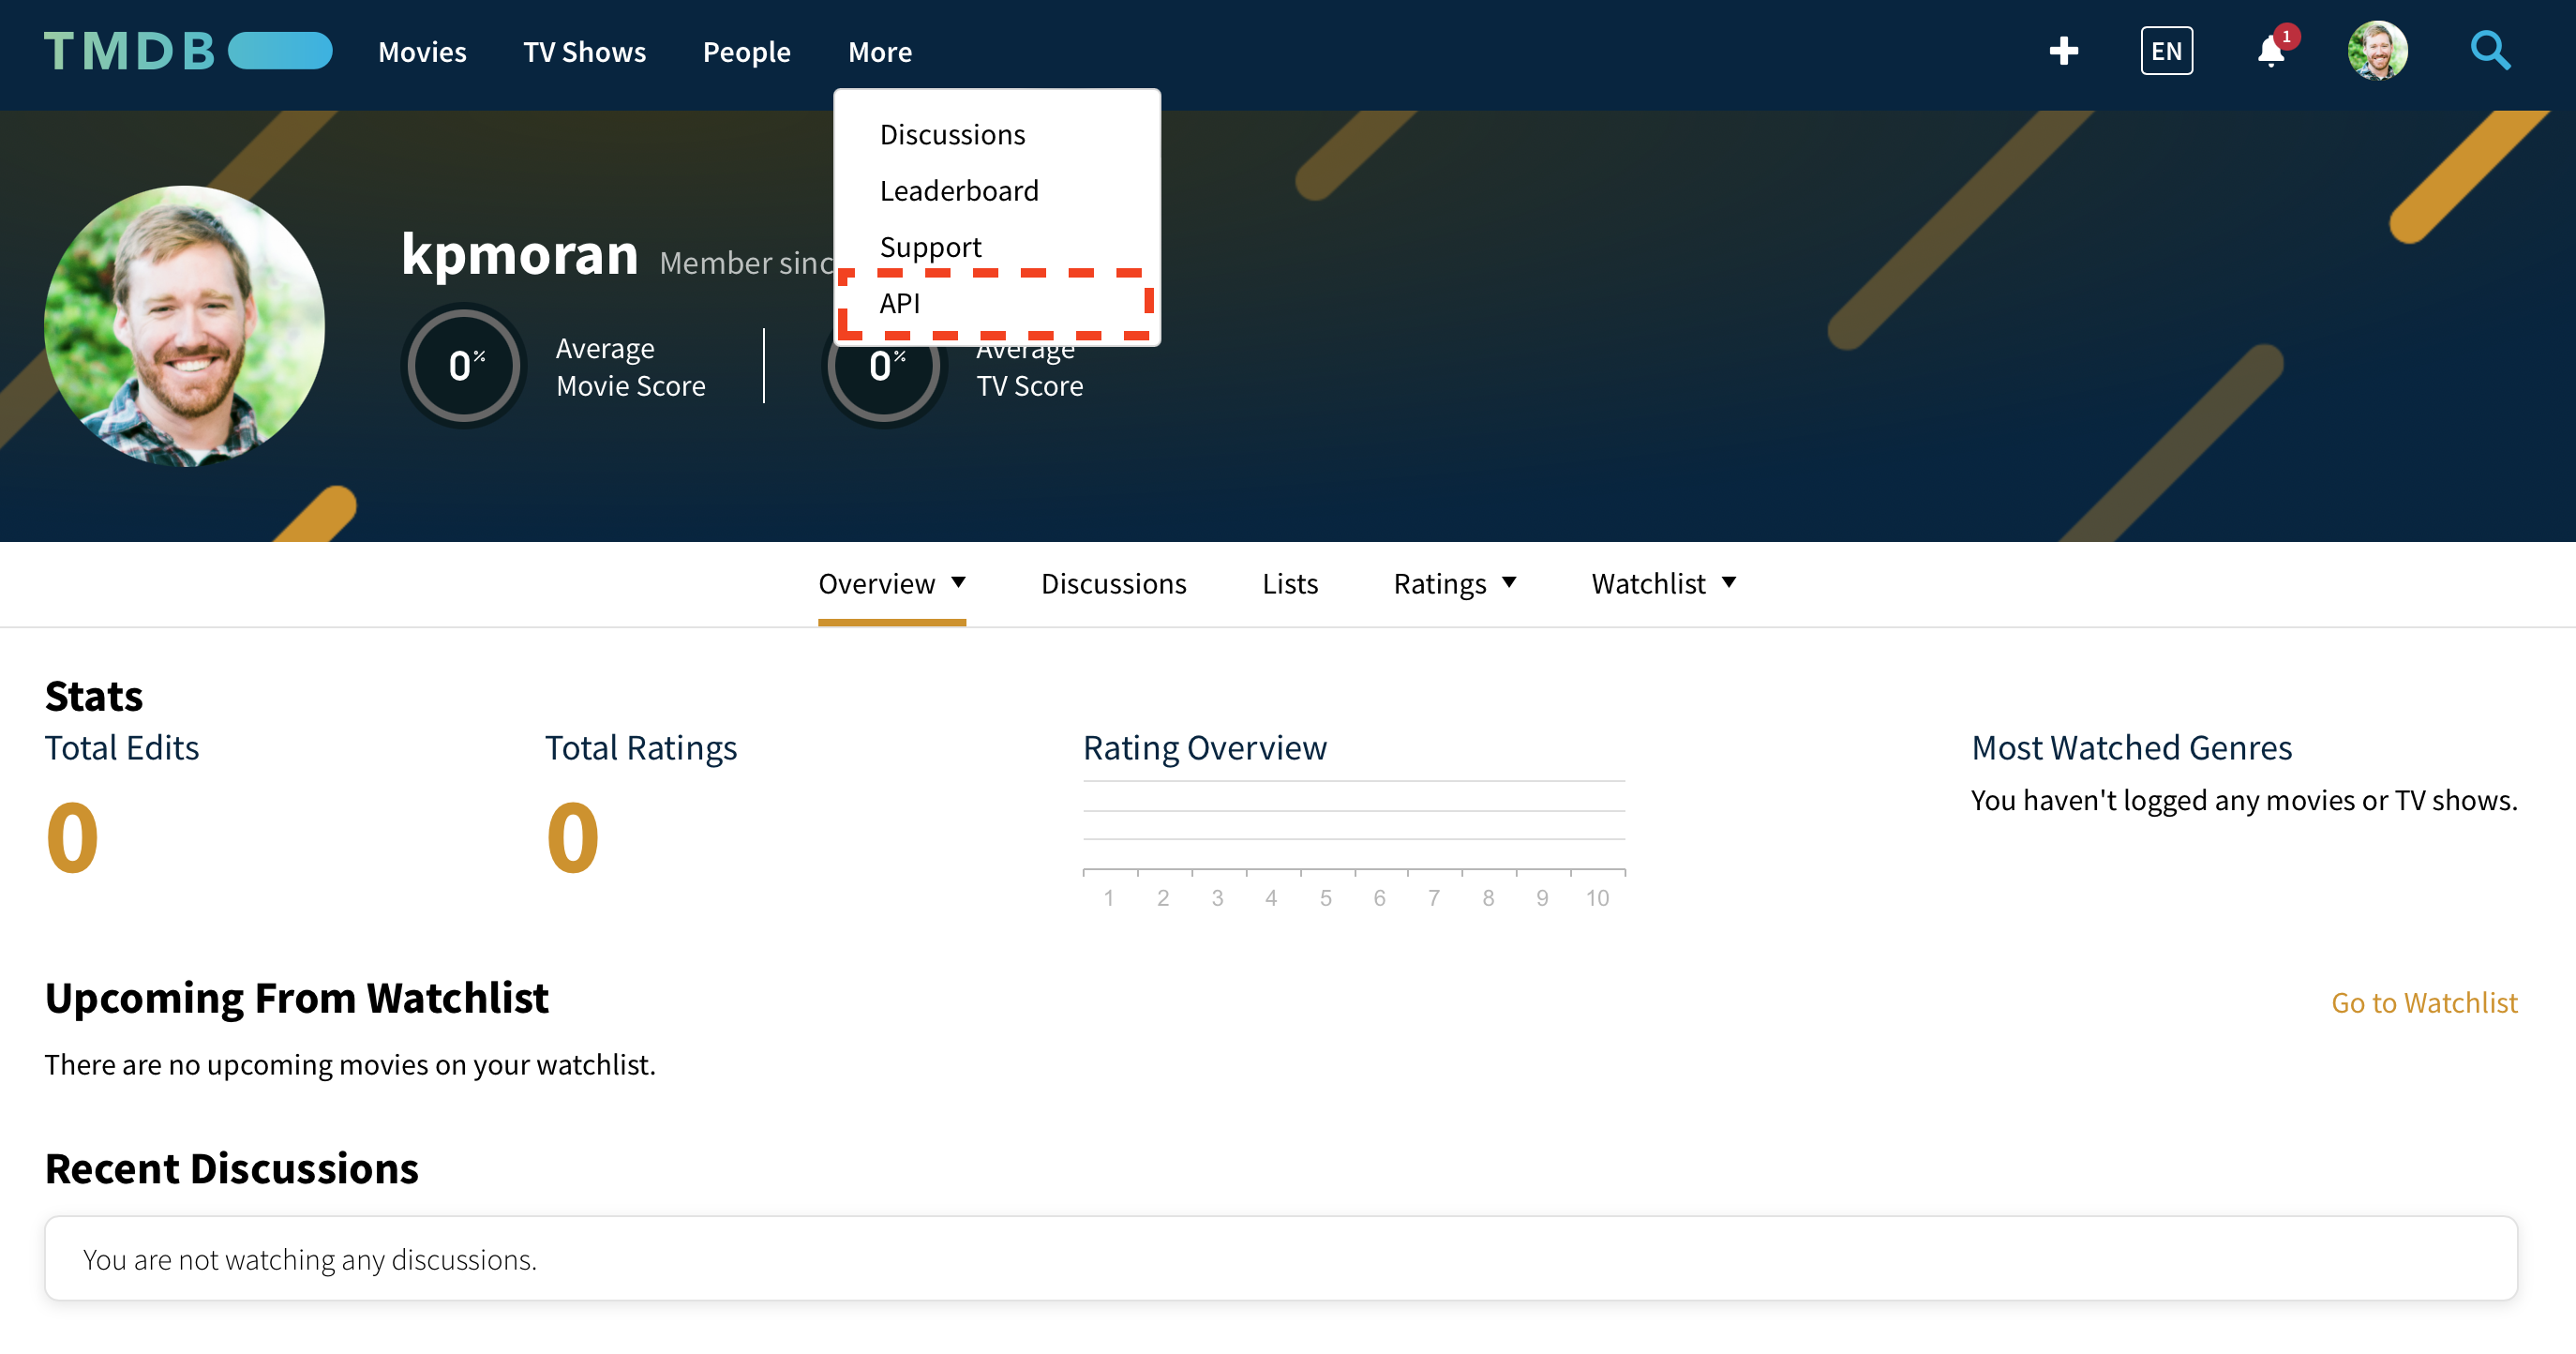Open the Leaderboard menu entry
Screen dimensions: 2576x1354
point(959,190)
